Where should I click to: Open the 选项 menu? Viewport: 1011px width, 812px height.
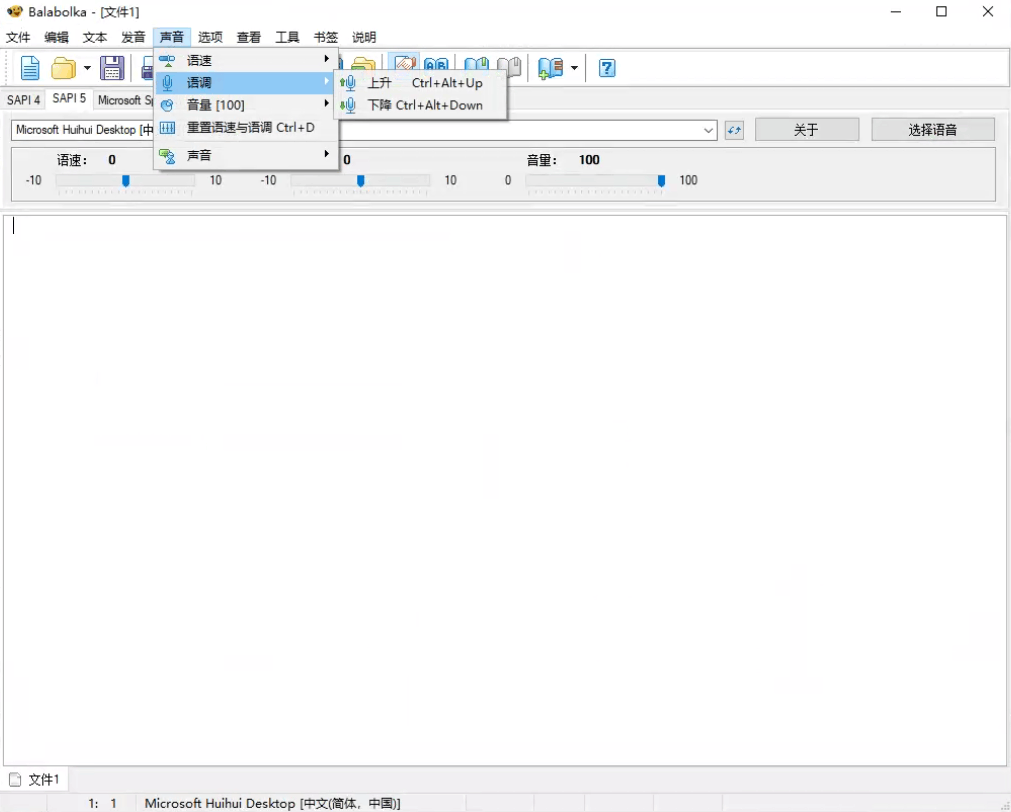coord(210,37)
